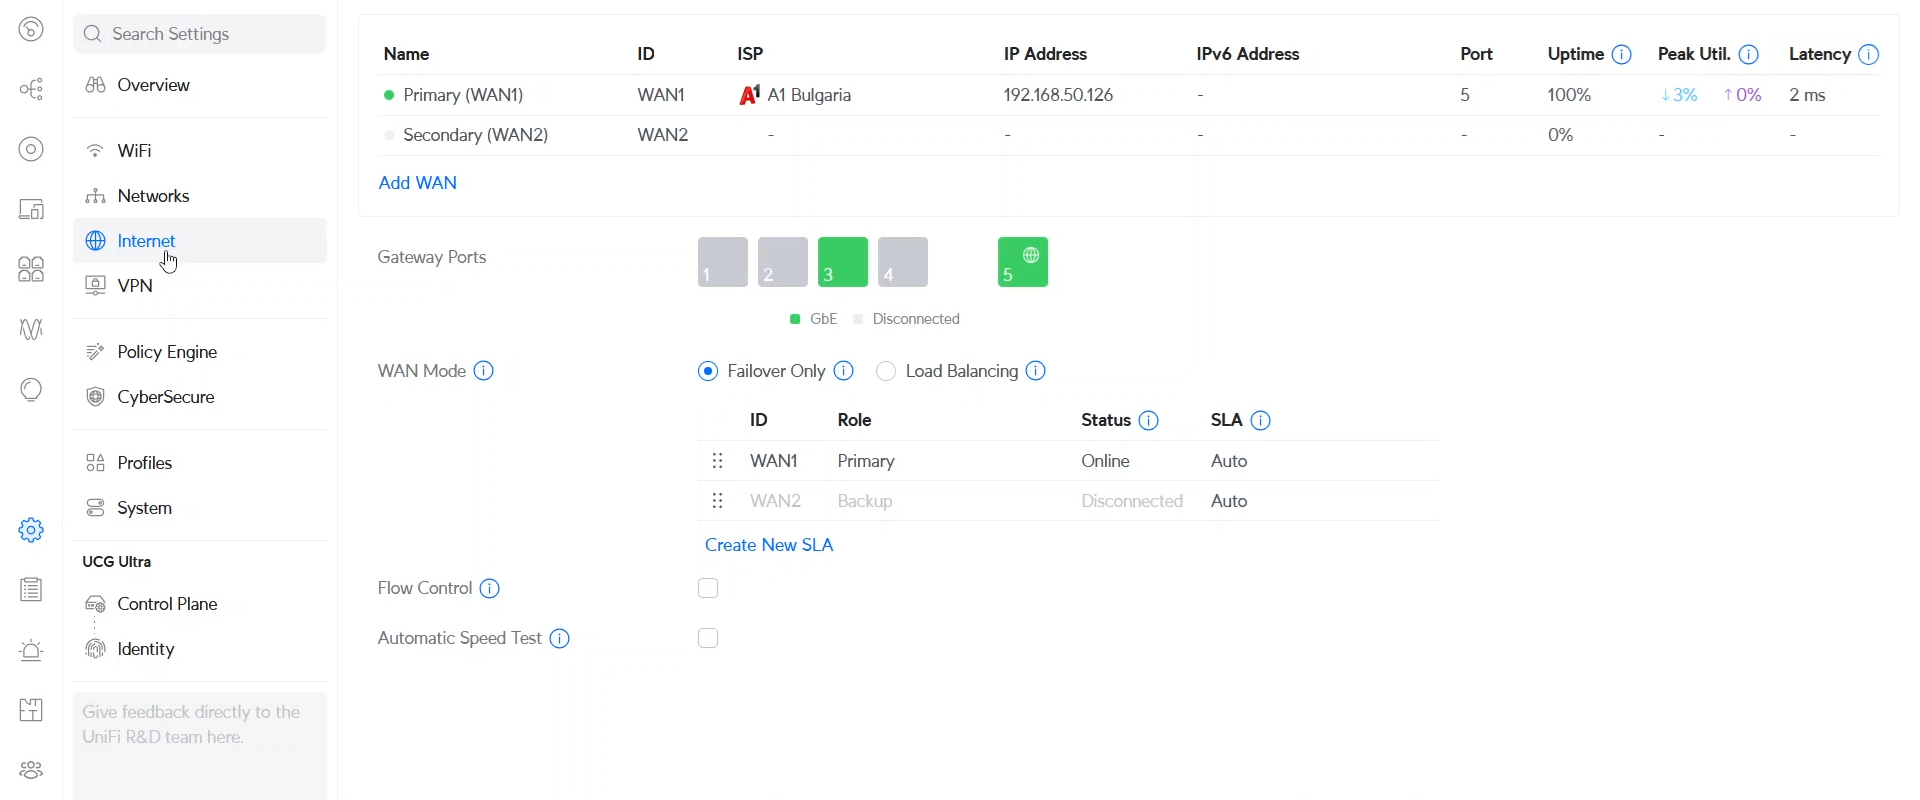The height and width of the screenshot is (800, 1920).
Task: Open the topology icon in left rail
Action: [x=31, y=89]
